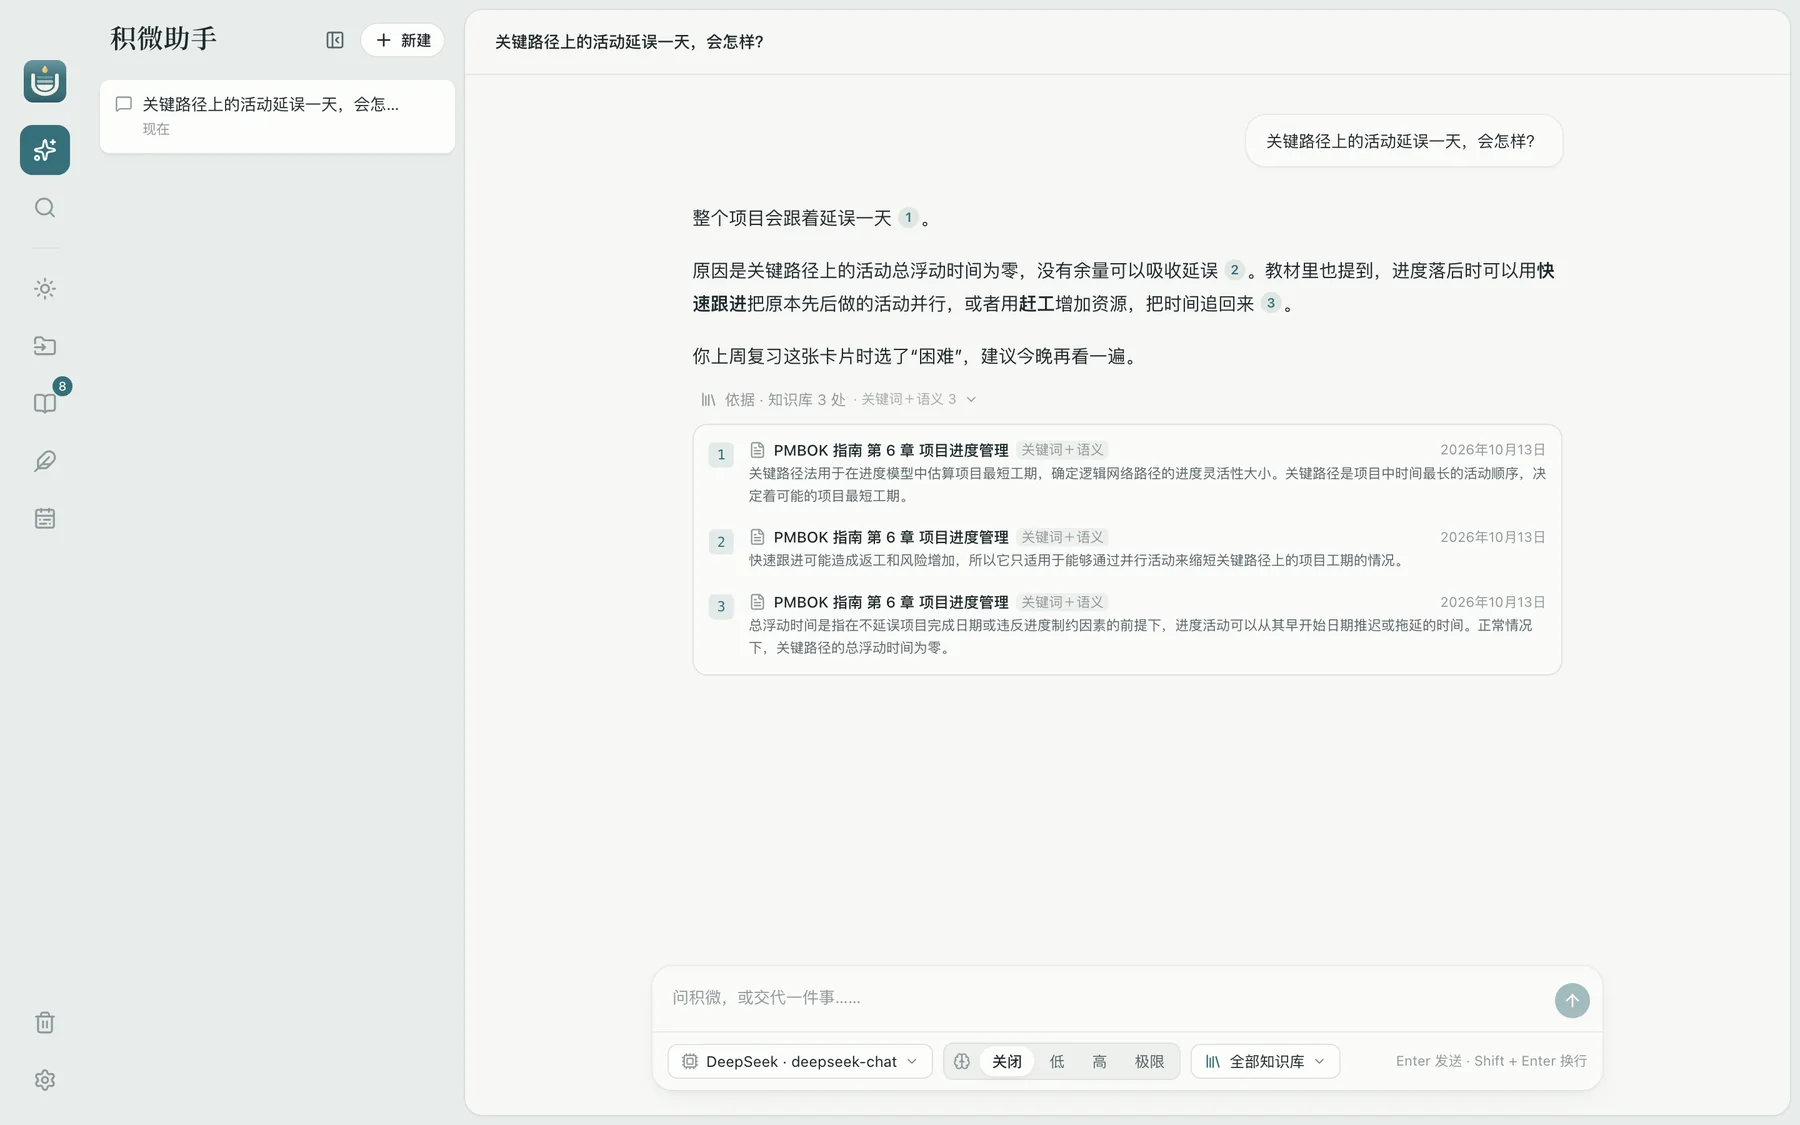This screenshot has height=1125, width=1800.
Task: Click the document icon of source 1
Action: tap(757, 450)
